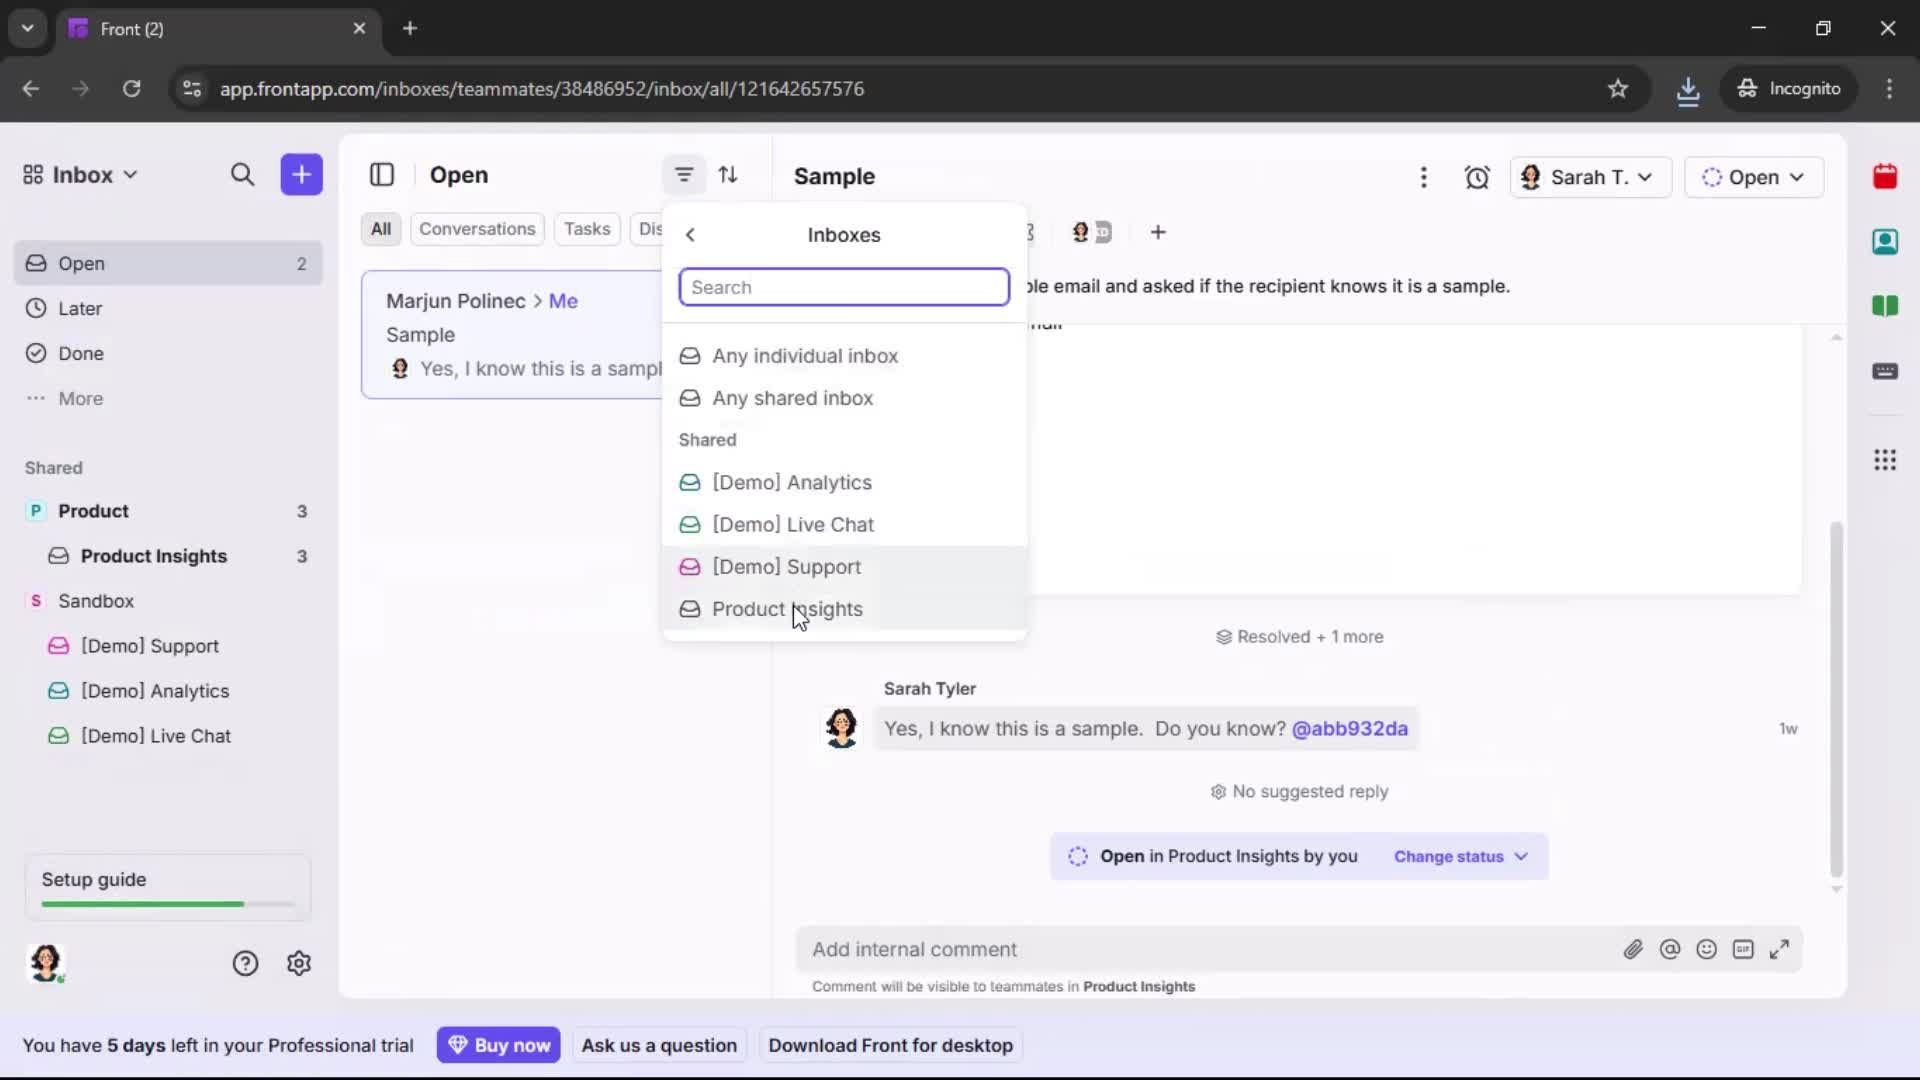Open the calendar icon in the right sidebar

click(x=1886, y=176)
